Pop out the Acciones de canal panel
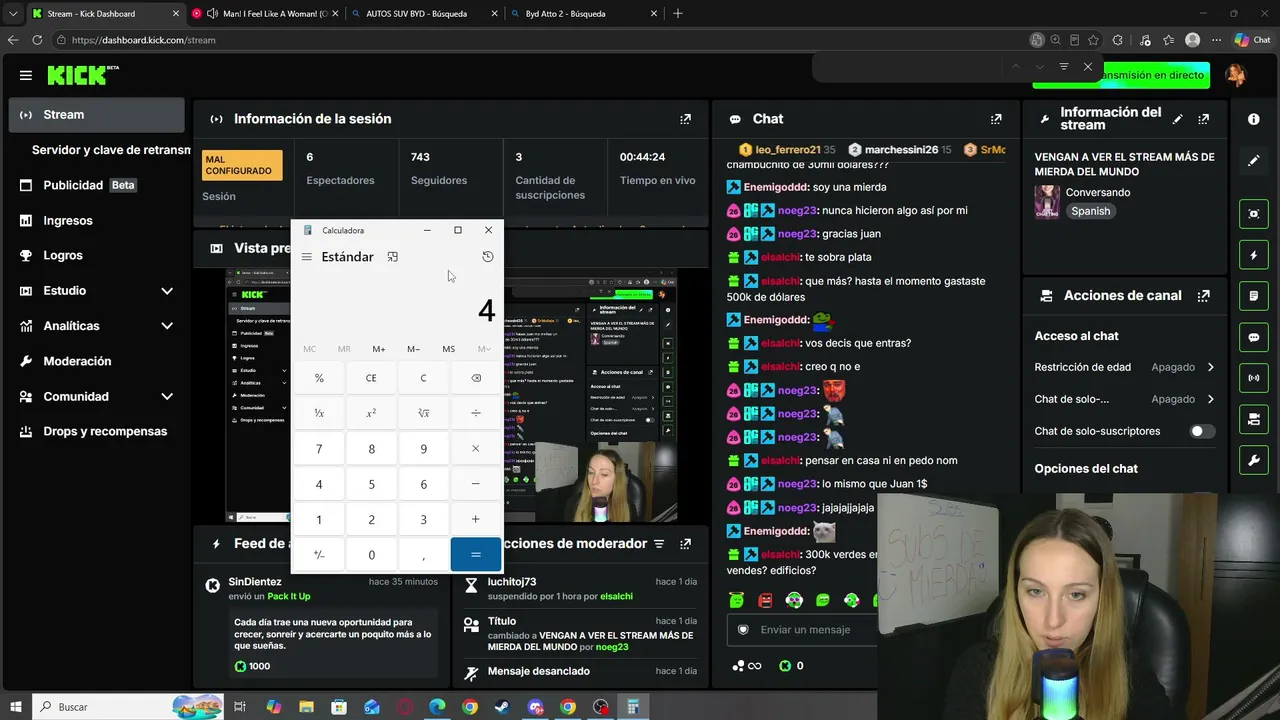The image size is (1280, 720). point(1204,296)
